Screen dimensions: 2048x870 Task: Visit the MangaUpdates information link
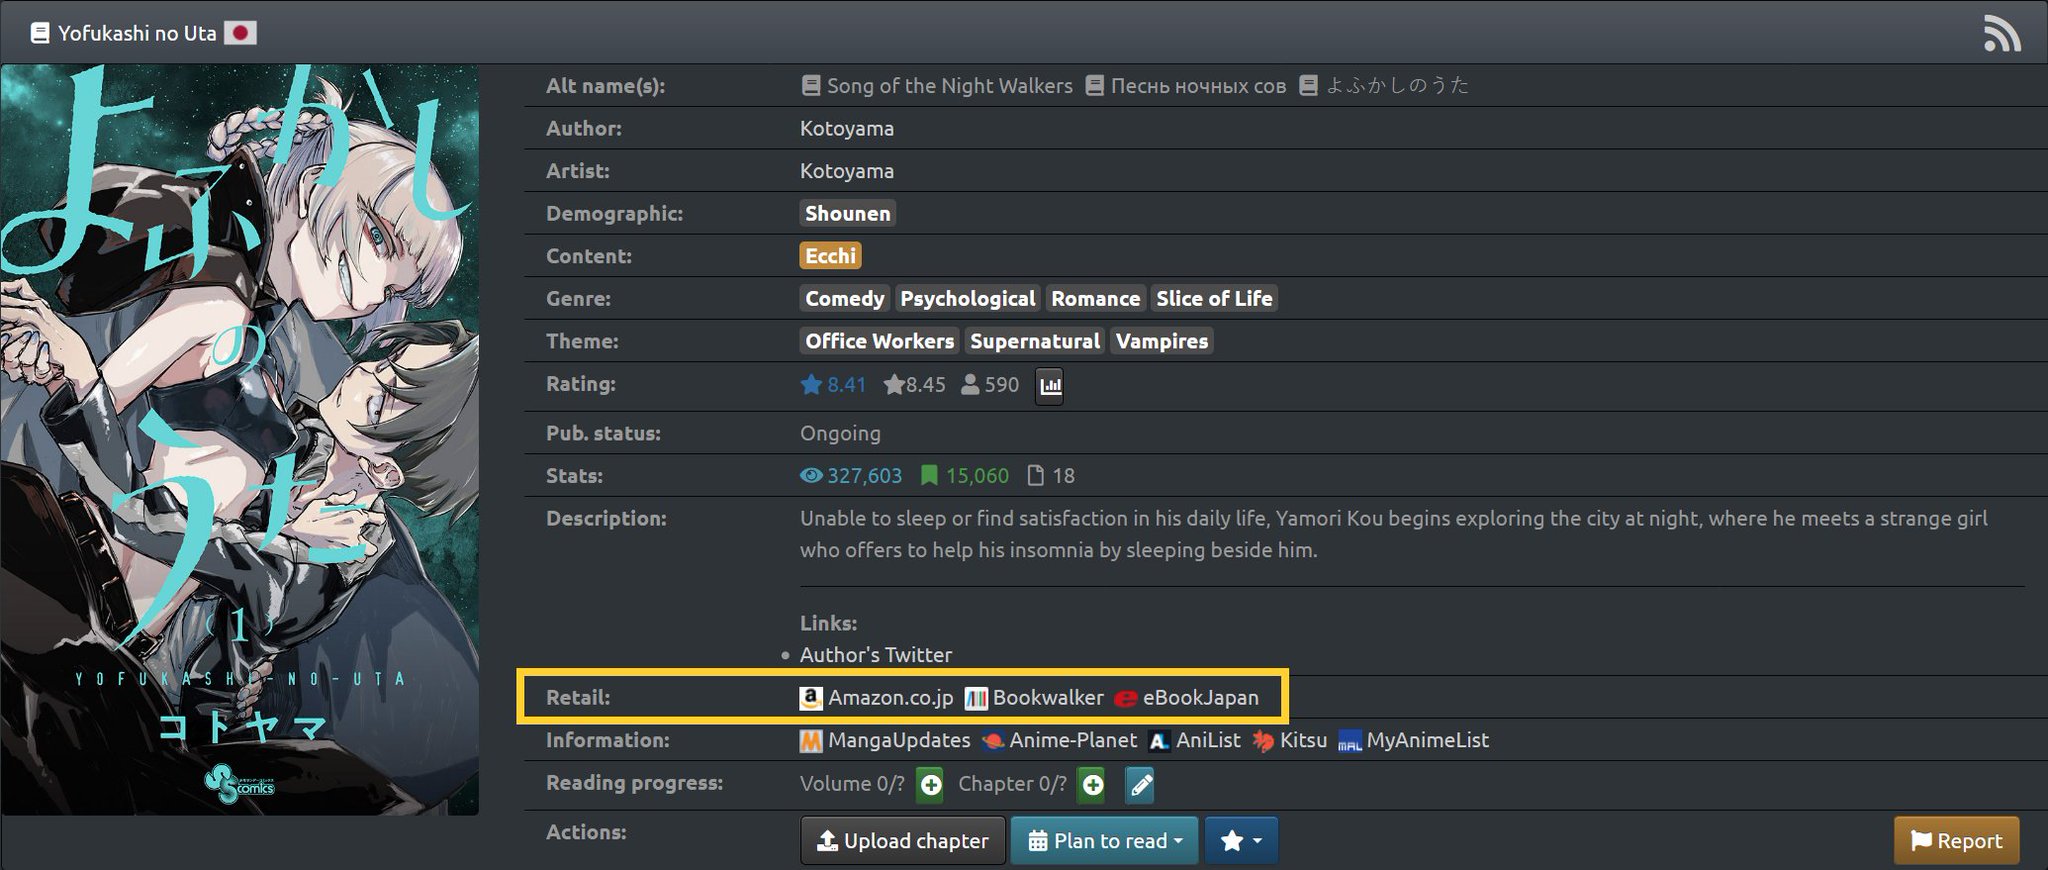(x=885, y=740)
